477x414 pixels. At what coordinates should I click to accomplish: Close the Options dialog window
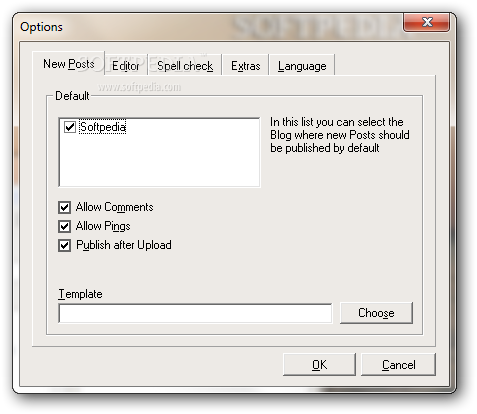(x=426, y=22)
